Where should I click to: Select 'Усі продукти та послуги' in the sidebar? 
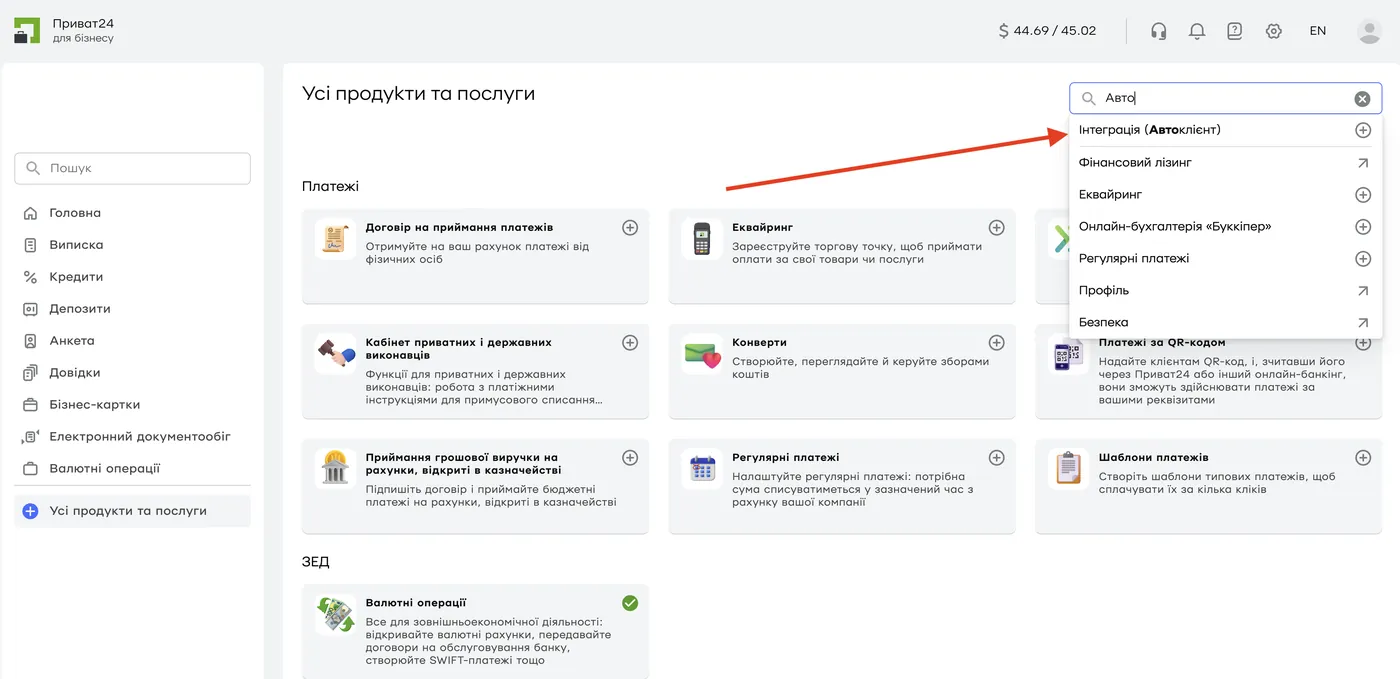[132, 511]
